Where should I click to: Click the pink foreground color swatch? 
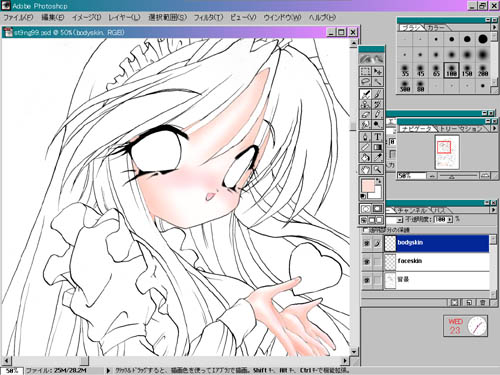368,186
